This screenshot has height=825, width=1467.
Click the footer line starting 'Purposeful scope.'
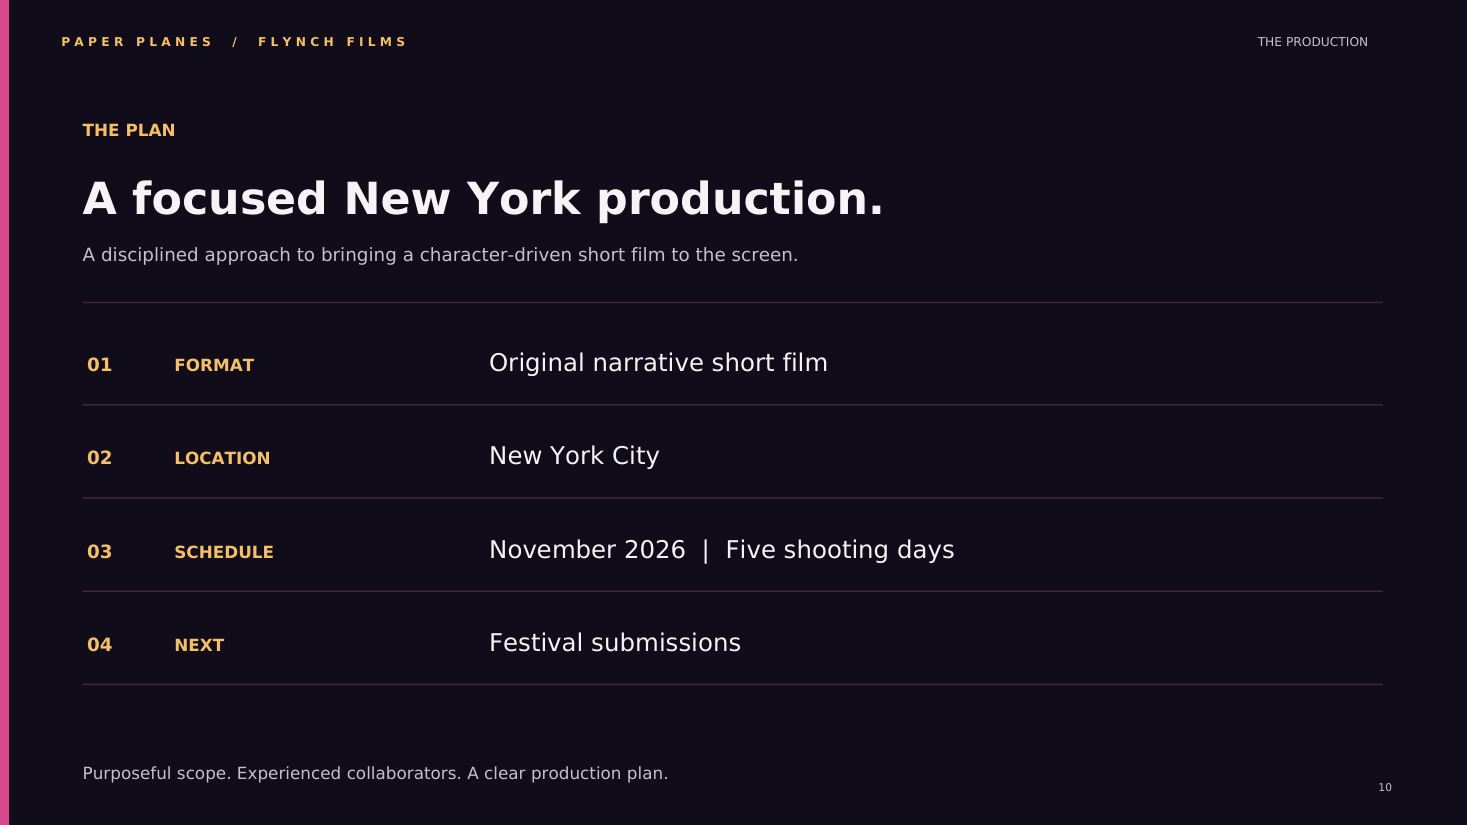click(x=375, y=773)
